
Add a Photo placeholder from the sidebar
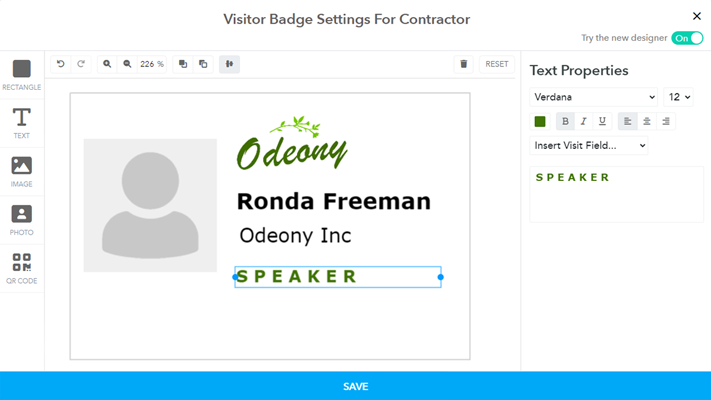click(21, 219)
